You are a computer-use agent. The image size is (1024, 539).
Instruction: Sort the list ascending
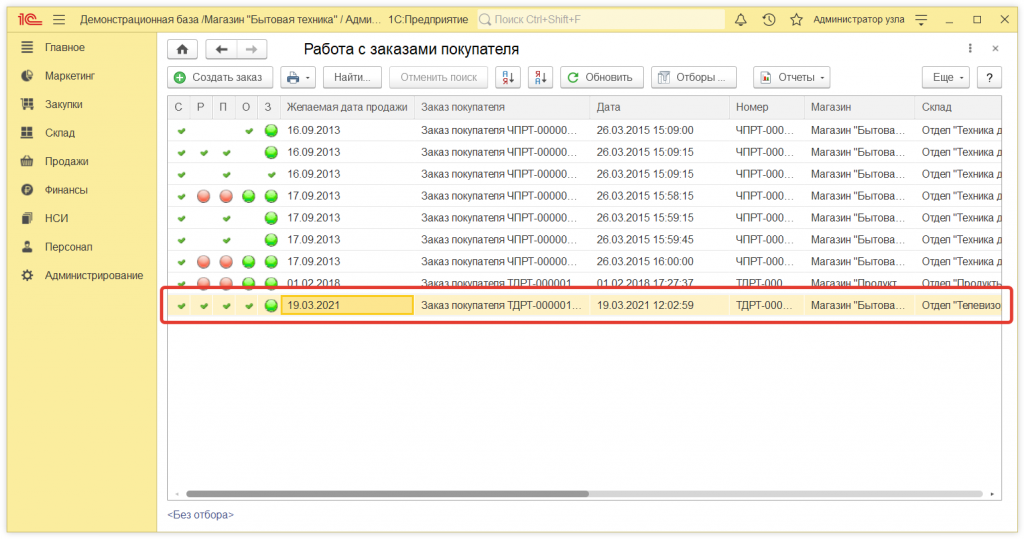coord(508,77)
